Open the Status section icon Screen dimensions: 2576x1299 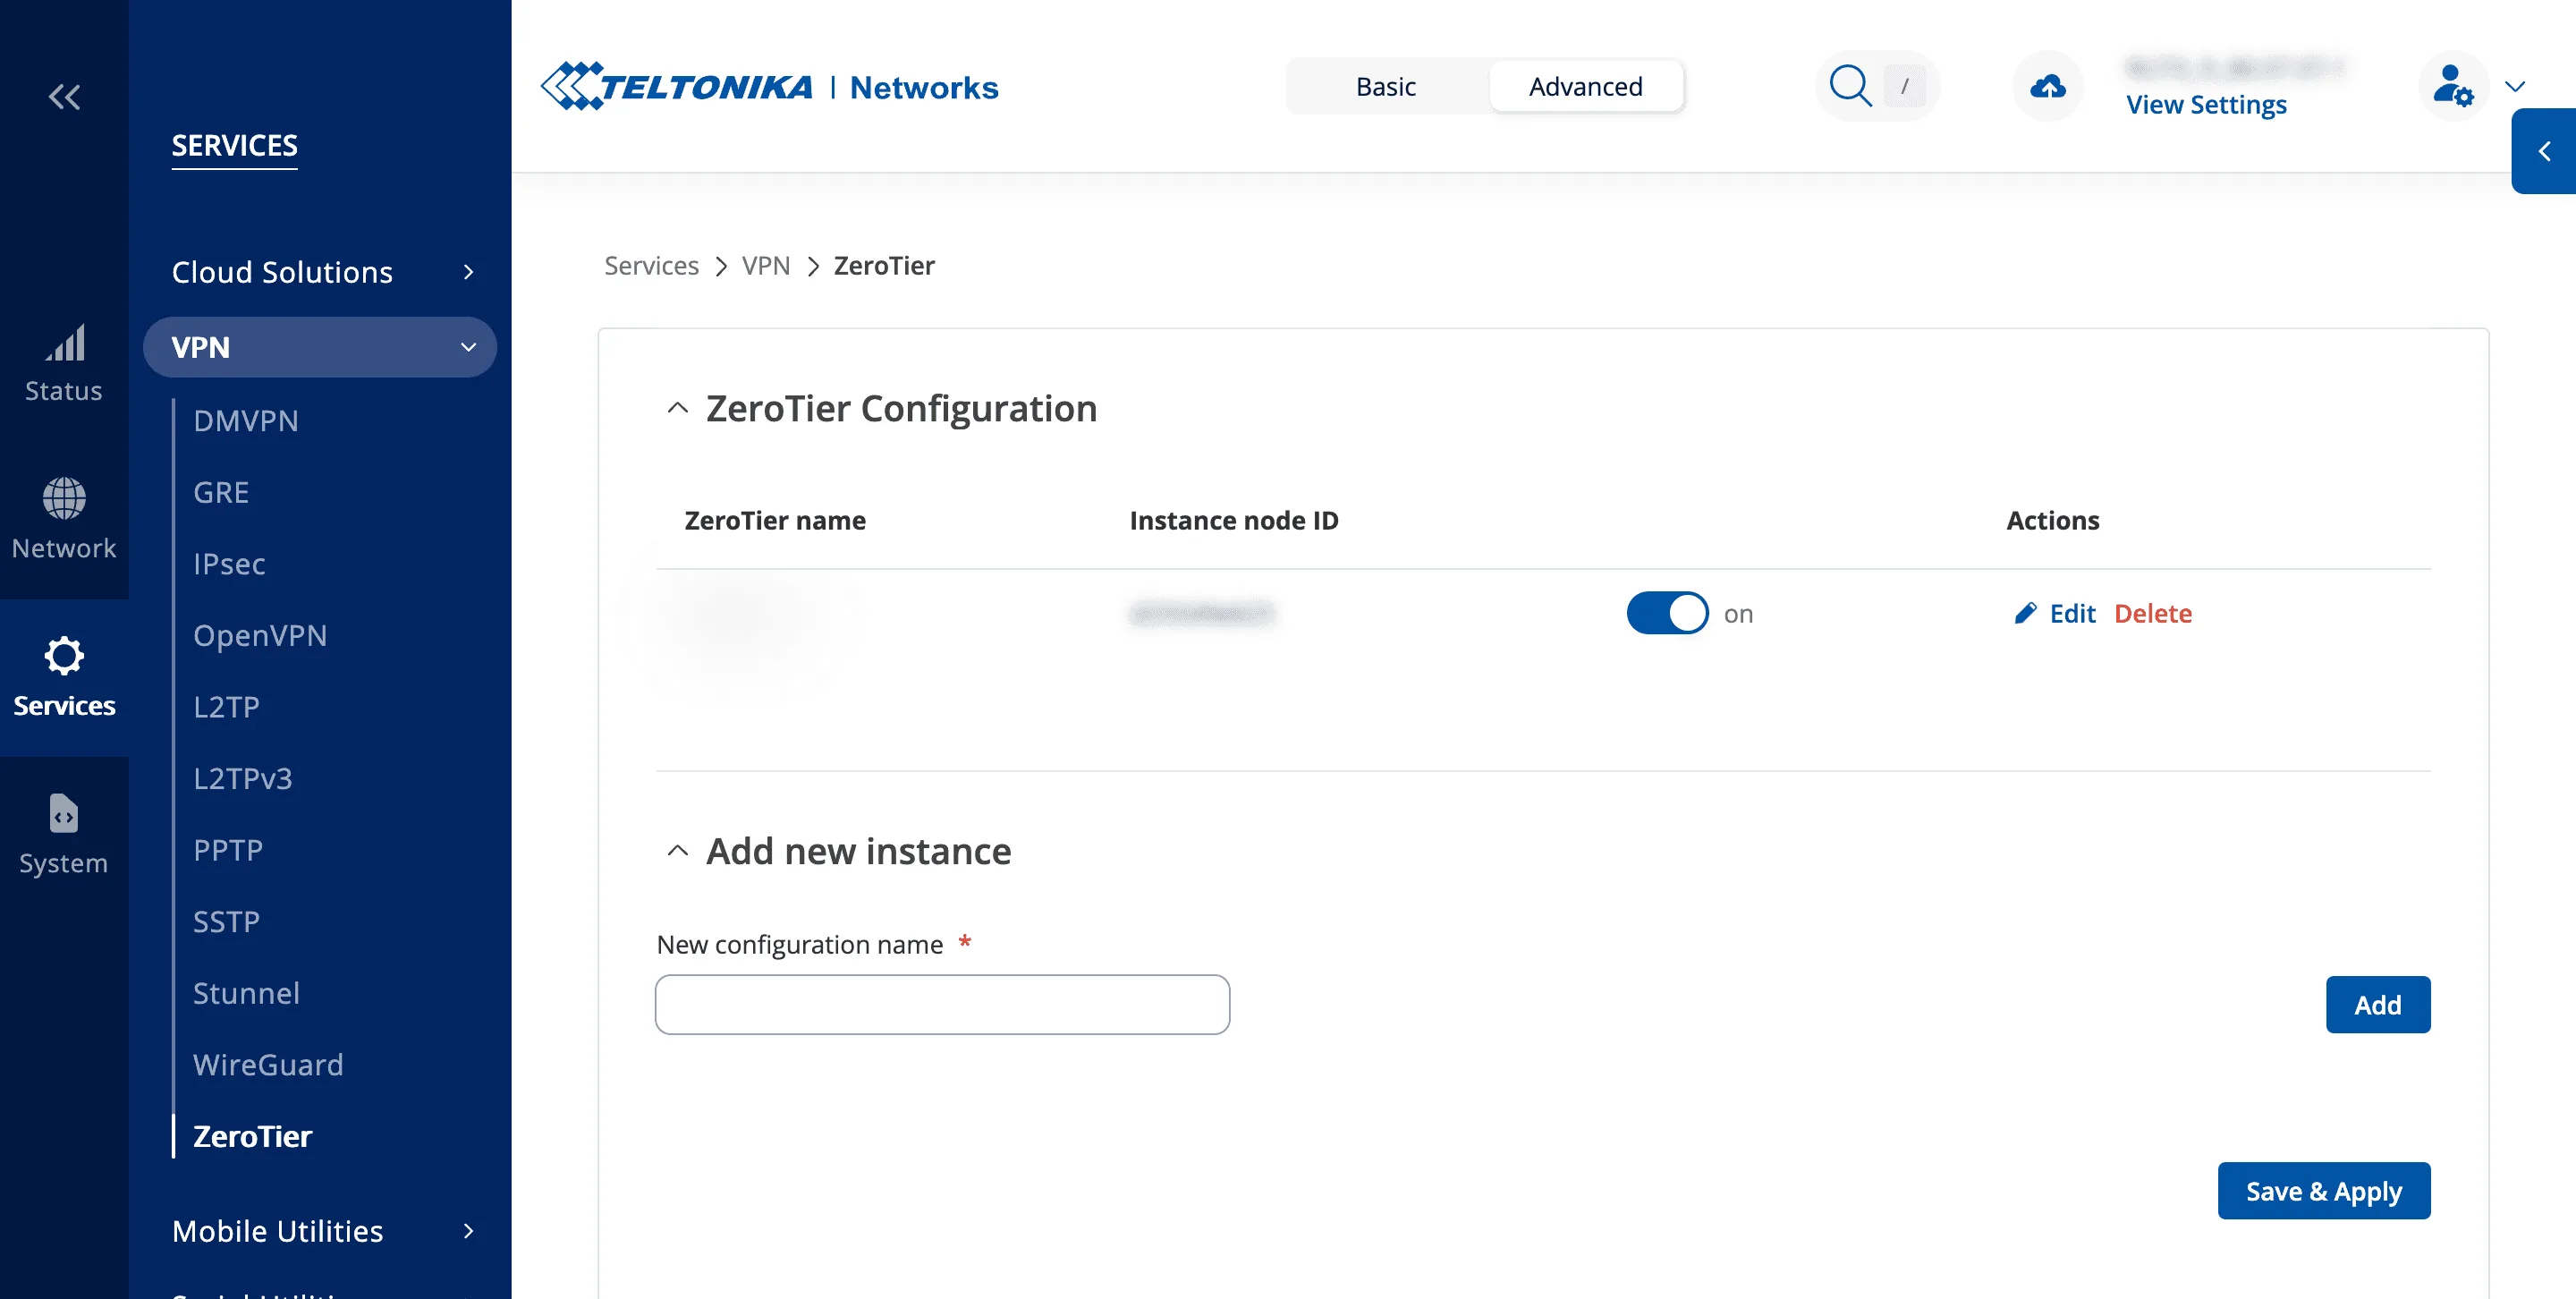click(x=64, y=343)
